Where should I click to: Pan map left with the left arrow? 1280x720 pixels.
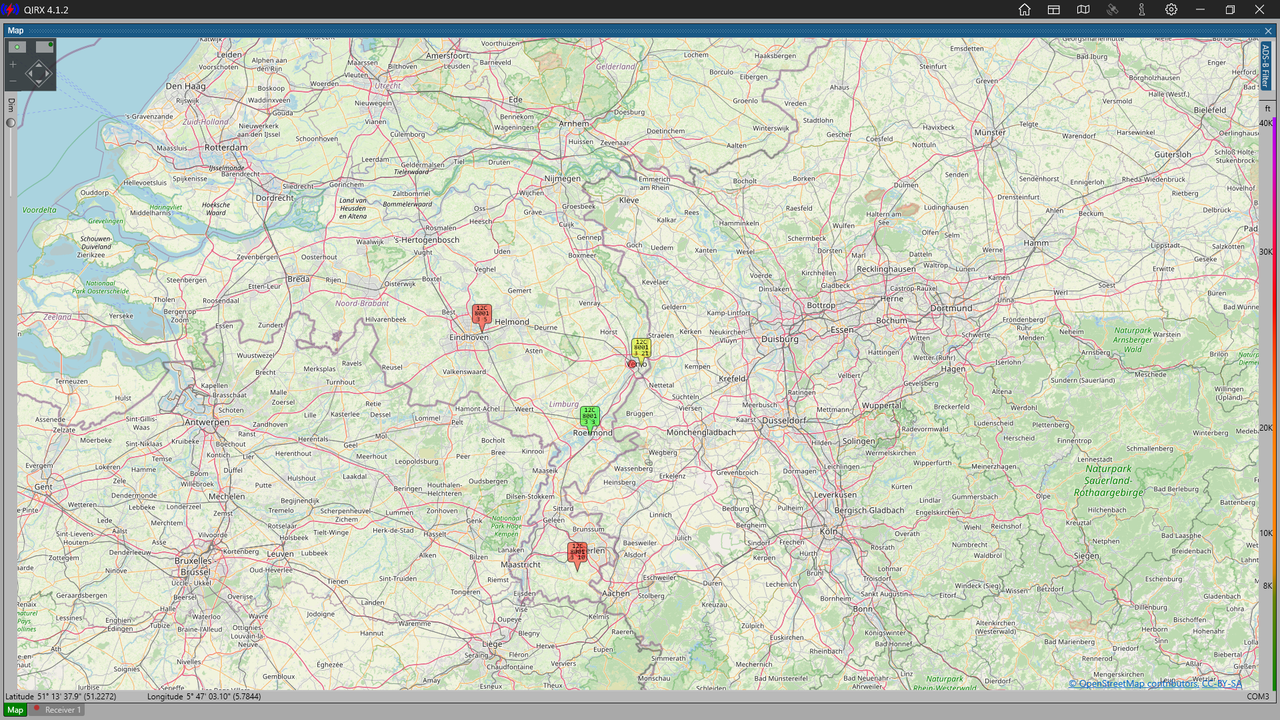pyautogui.click(x=28, y=73)
